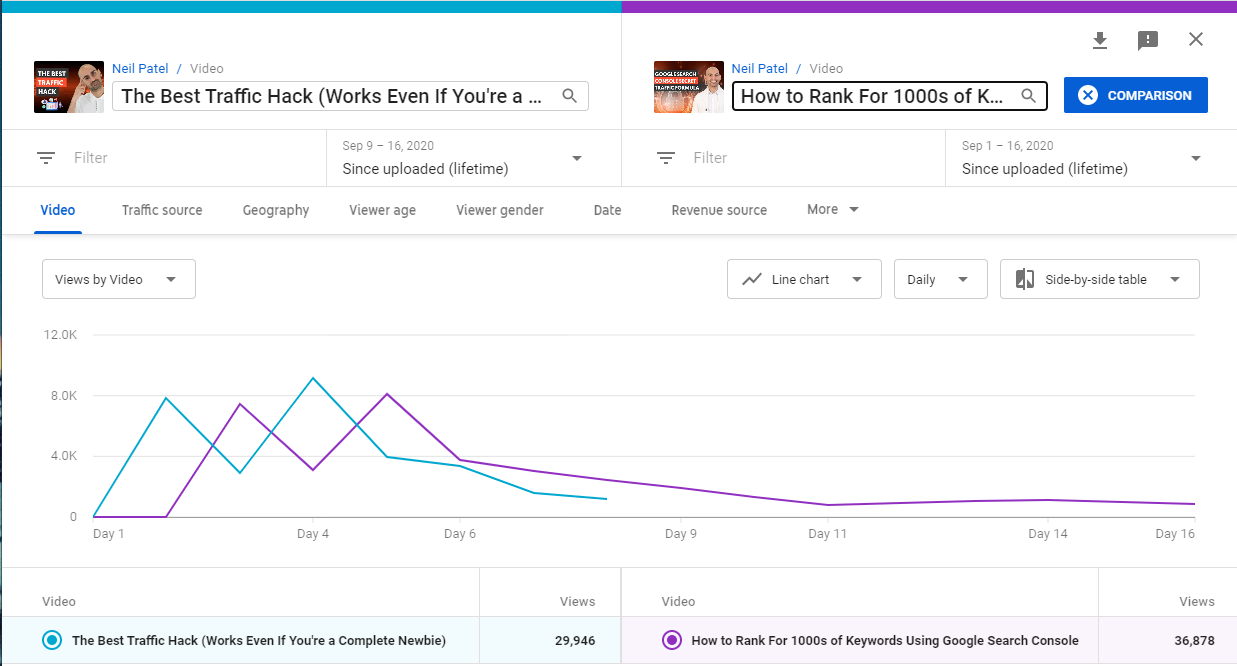This screenshot has height=666, width=1237.
Task: Toggle How to Rank For 1000s radio button
Action: pyautogui.click(x=672, y=640)
